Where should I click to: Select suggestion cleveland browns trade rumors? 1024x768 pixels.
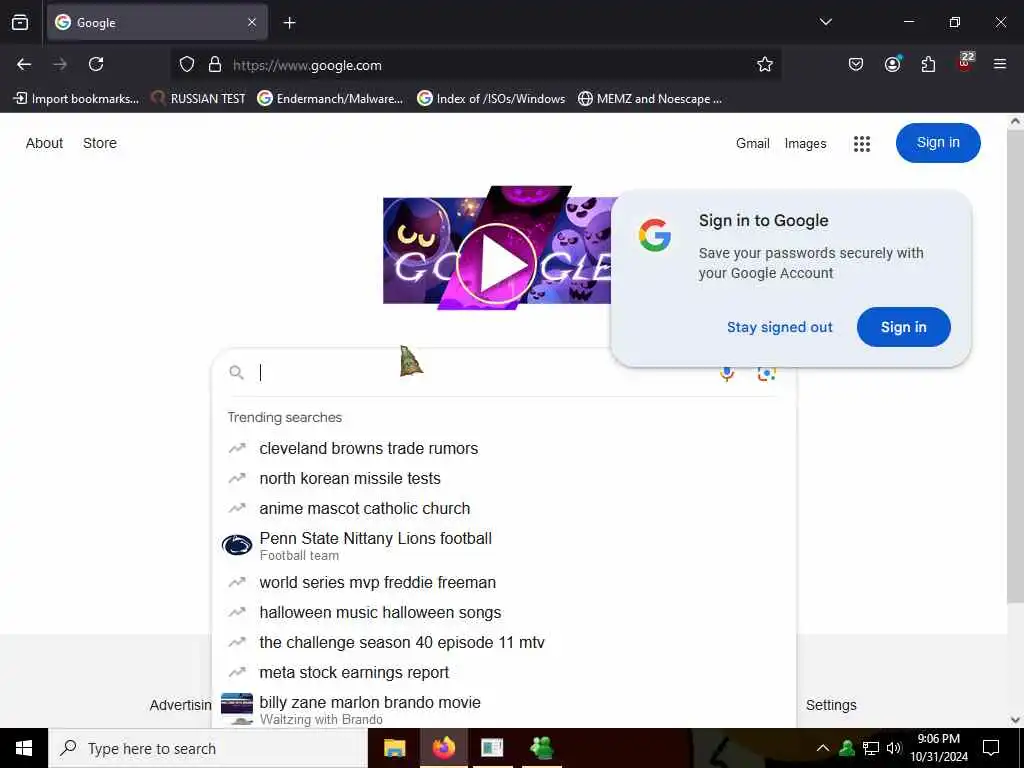tap(504, 449)
